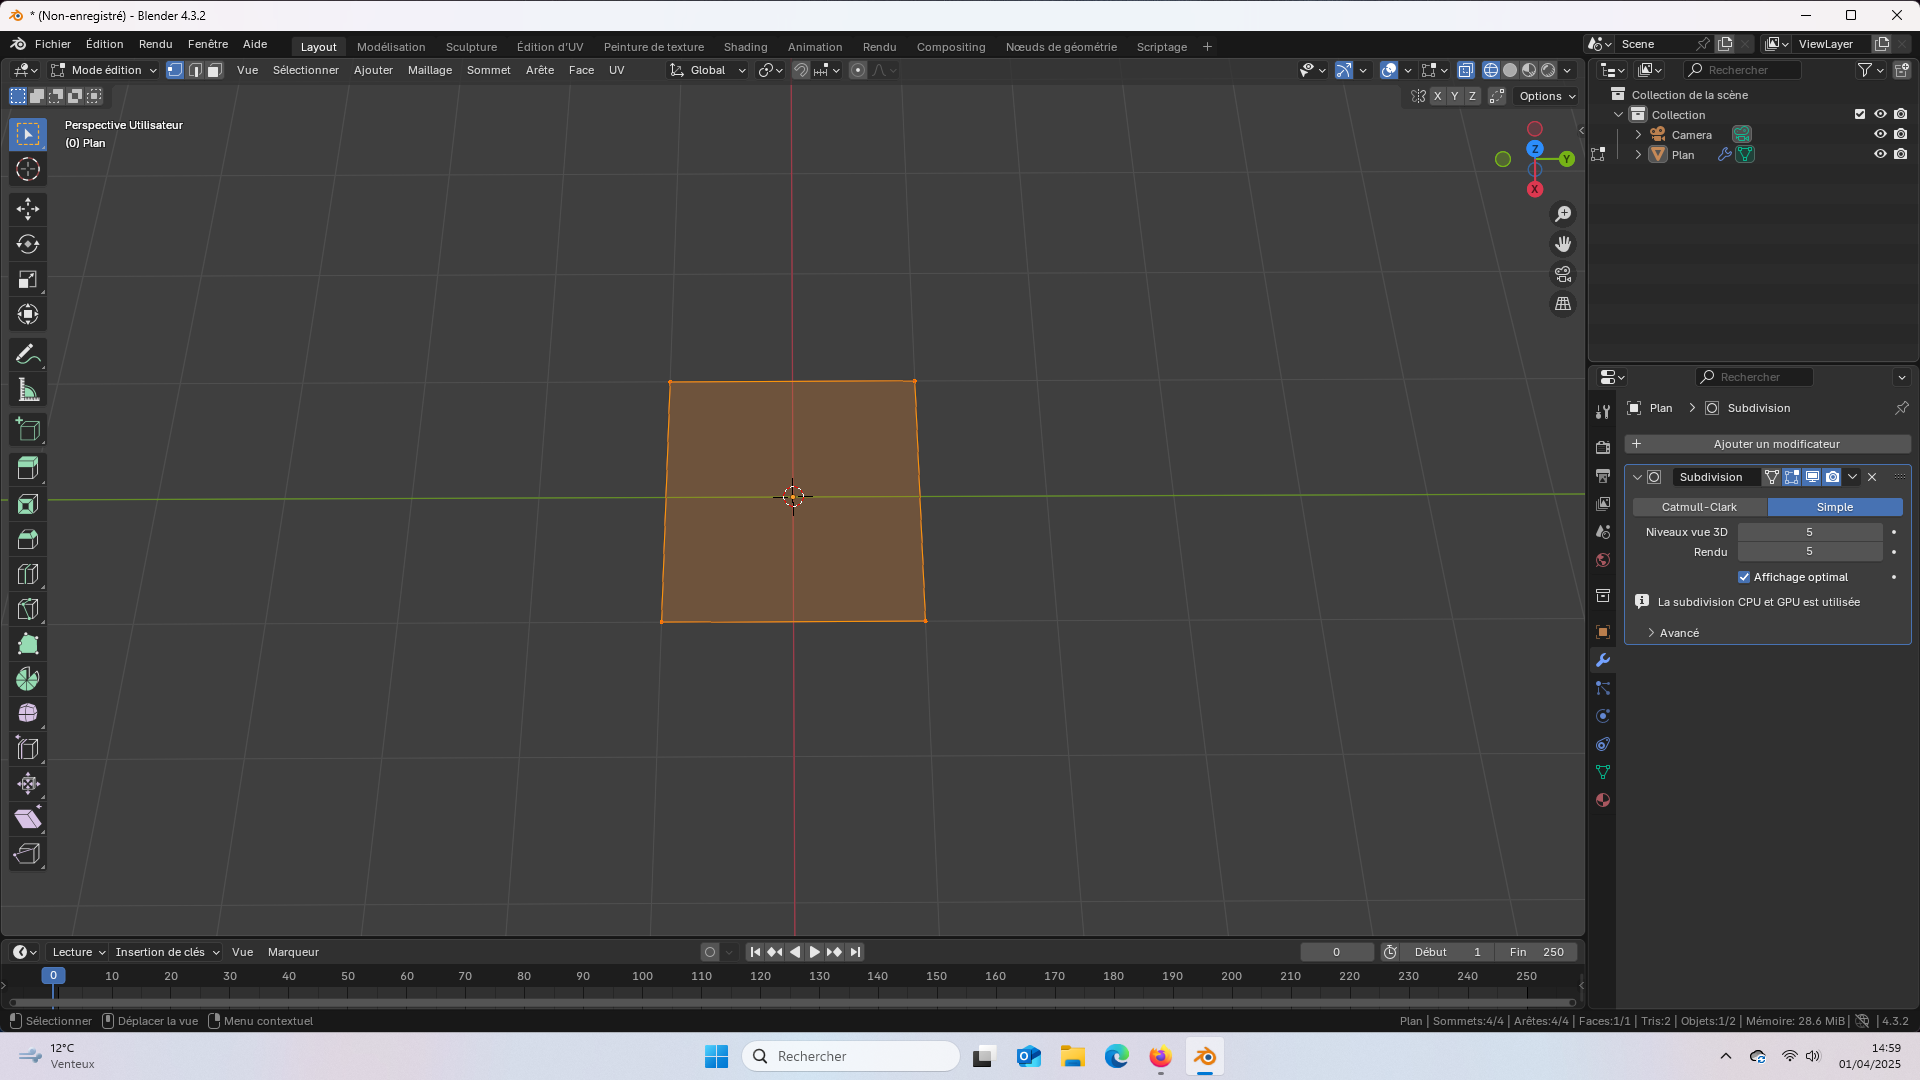Hide the Plan object in the outliner

(x=1880, y=154)
